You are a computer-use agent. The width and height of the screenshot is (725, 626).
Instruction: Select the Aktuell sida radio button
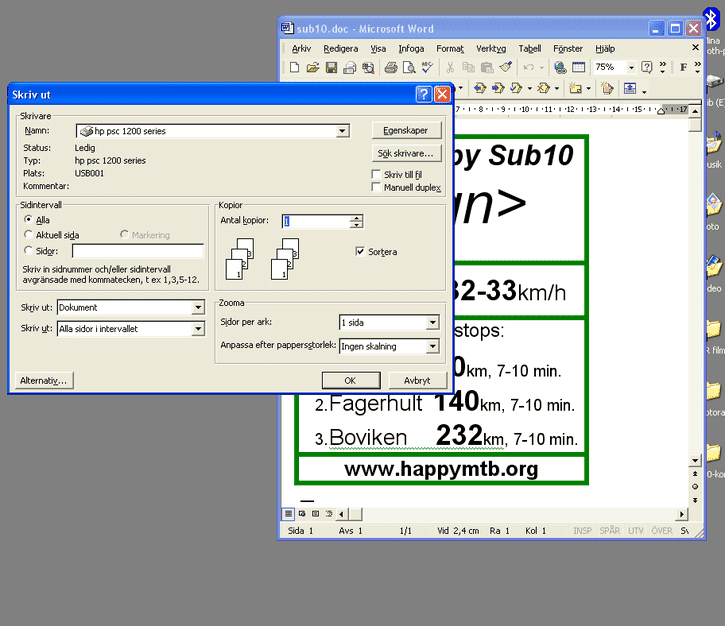coord(27,235)
